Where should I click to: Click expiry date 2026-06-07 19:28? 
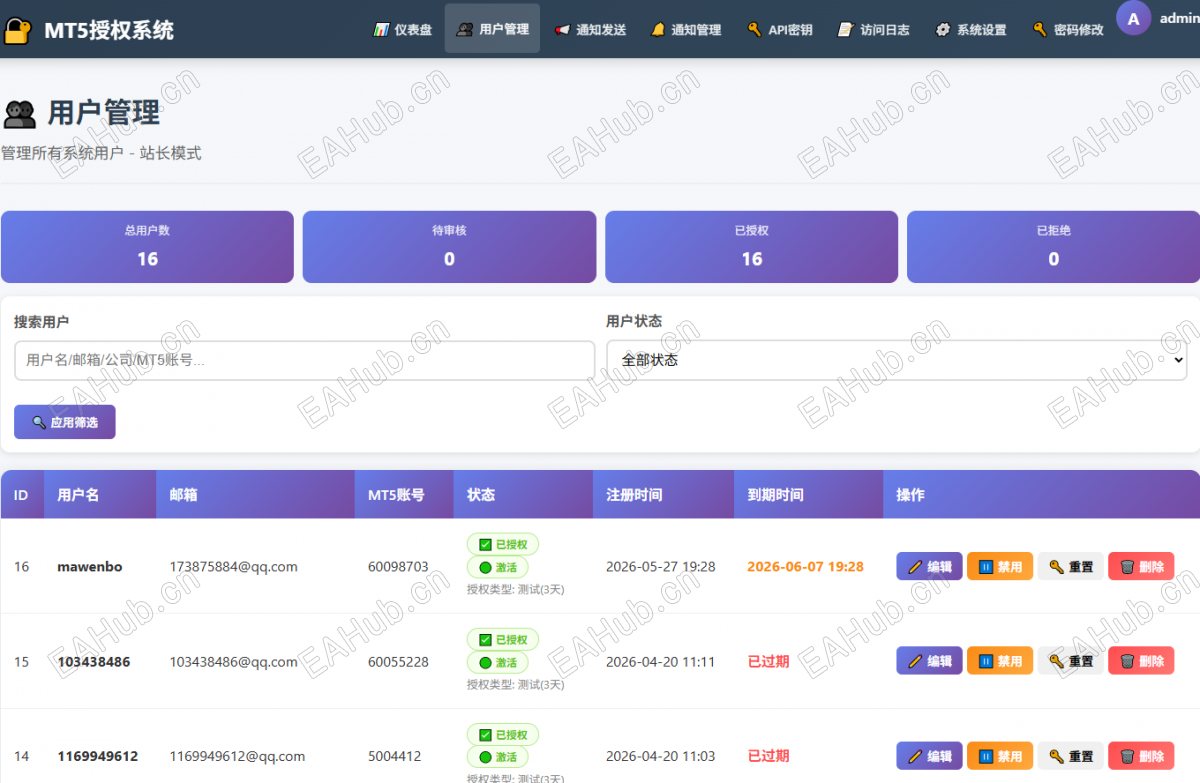(x=805, y=566)
